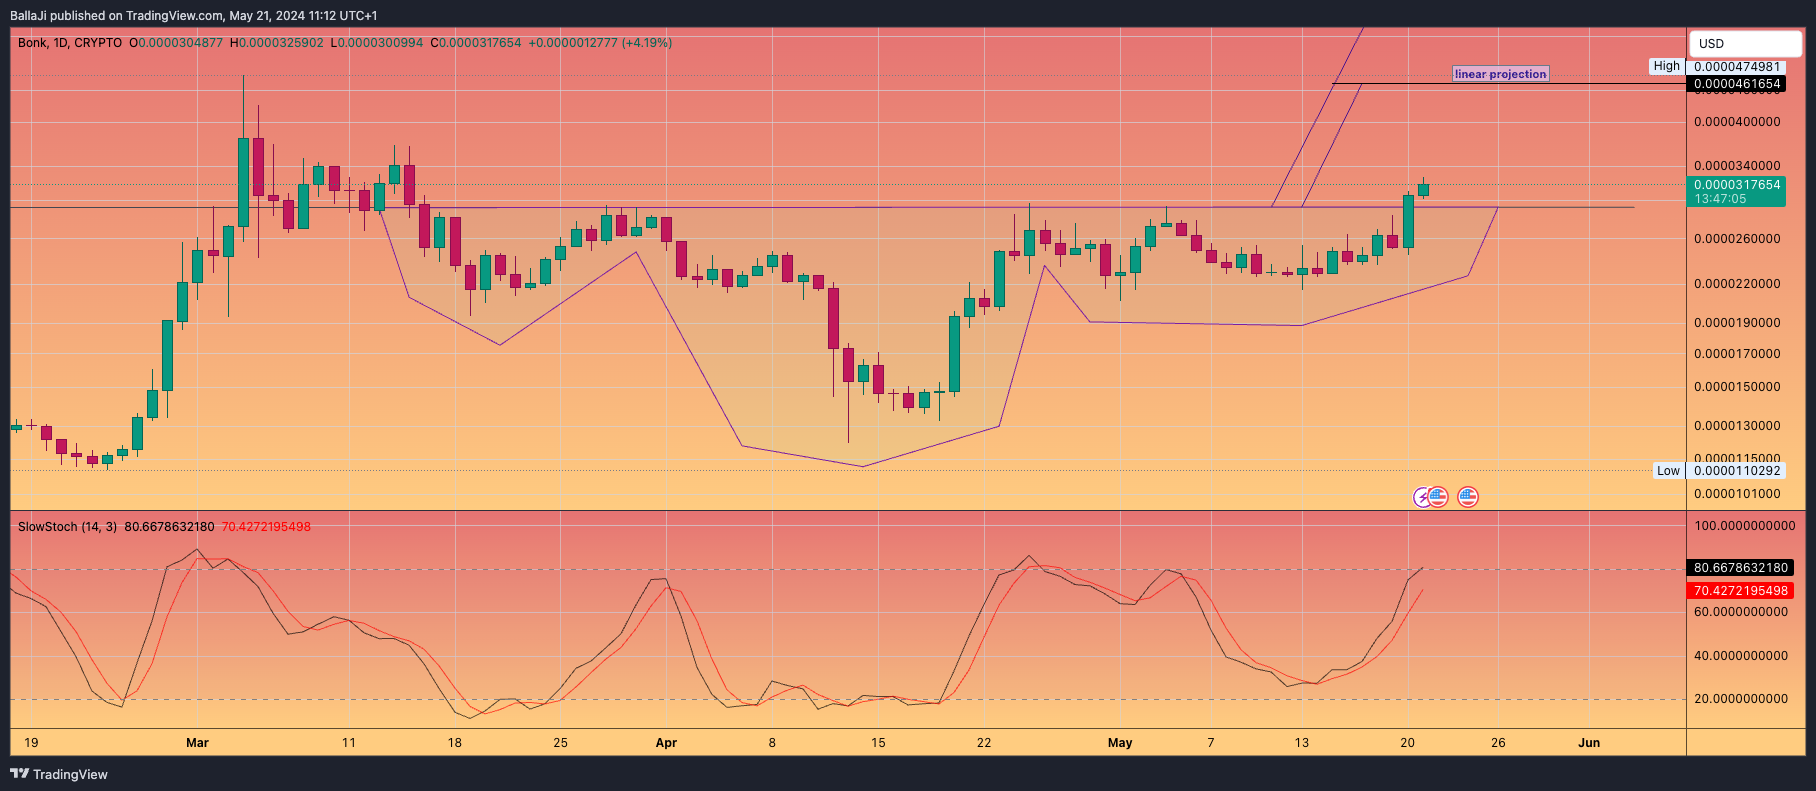This screenshot has height=791, width=1816.
Task: Click the 0.0000340000 price axis label
Action: (x=1737, y=166)
